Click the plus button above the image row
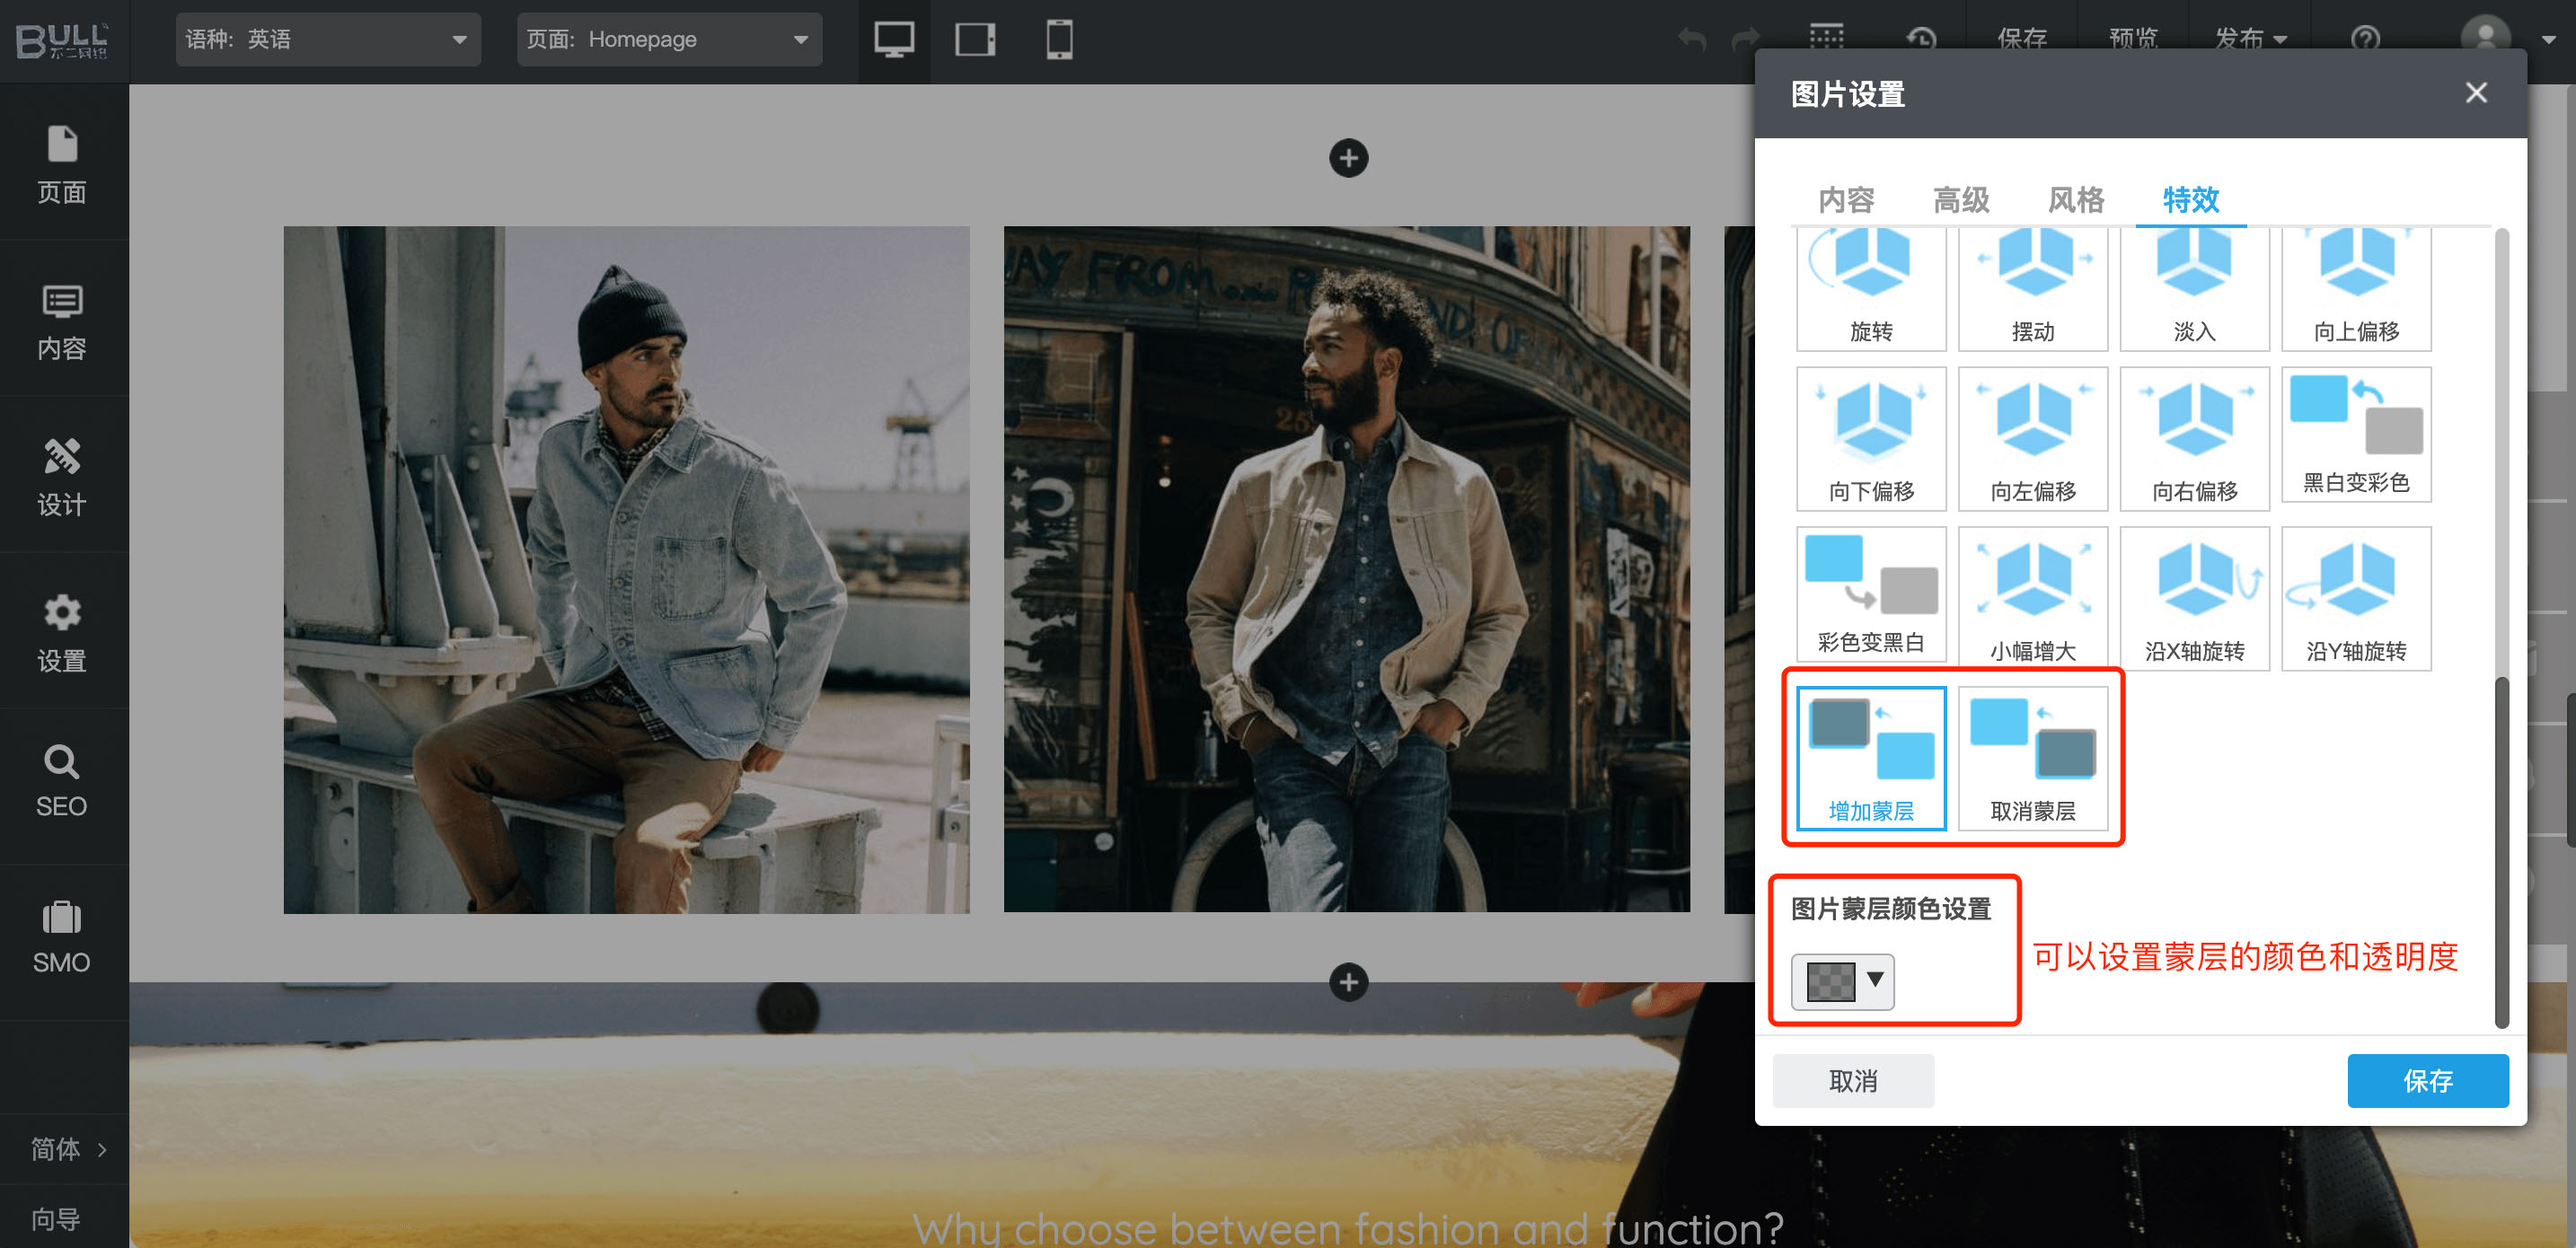The height and width of the screenshot is (1248, 2576). coord(1348,158)
